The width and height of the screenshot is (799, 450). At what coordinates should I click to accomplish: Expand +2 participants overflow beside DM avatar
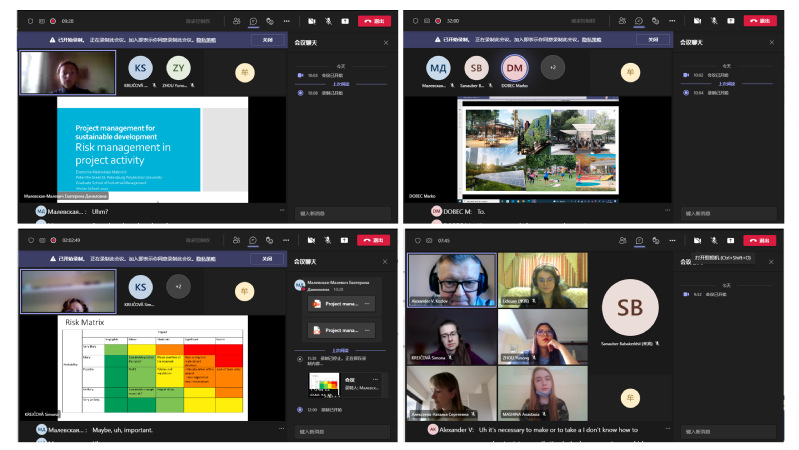tap(553, 68)
